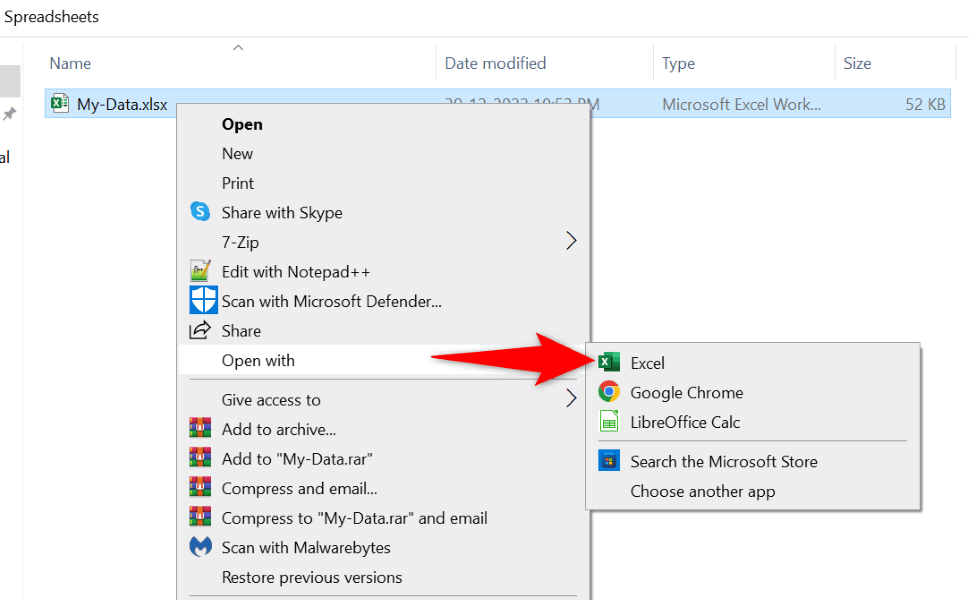This screenshot has width=969, height=600.
Task: Click the Skype icon in context menu
Action: [201, 212]
